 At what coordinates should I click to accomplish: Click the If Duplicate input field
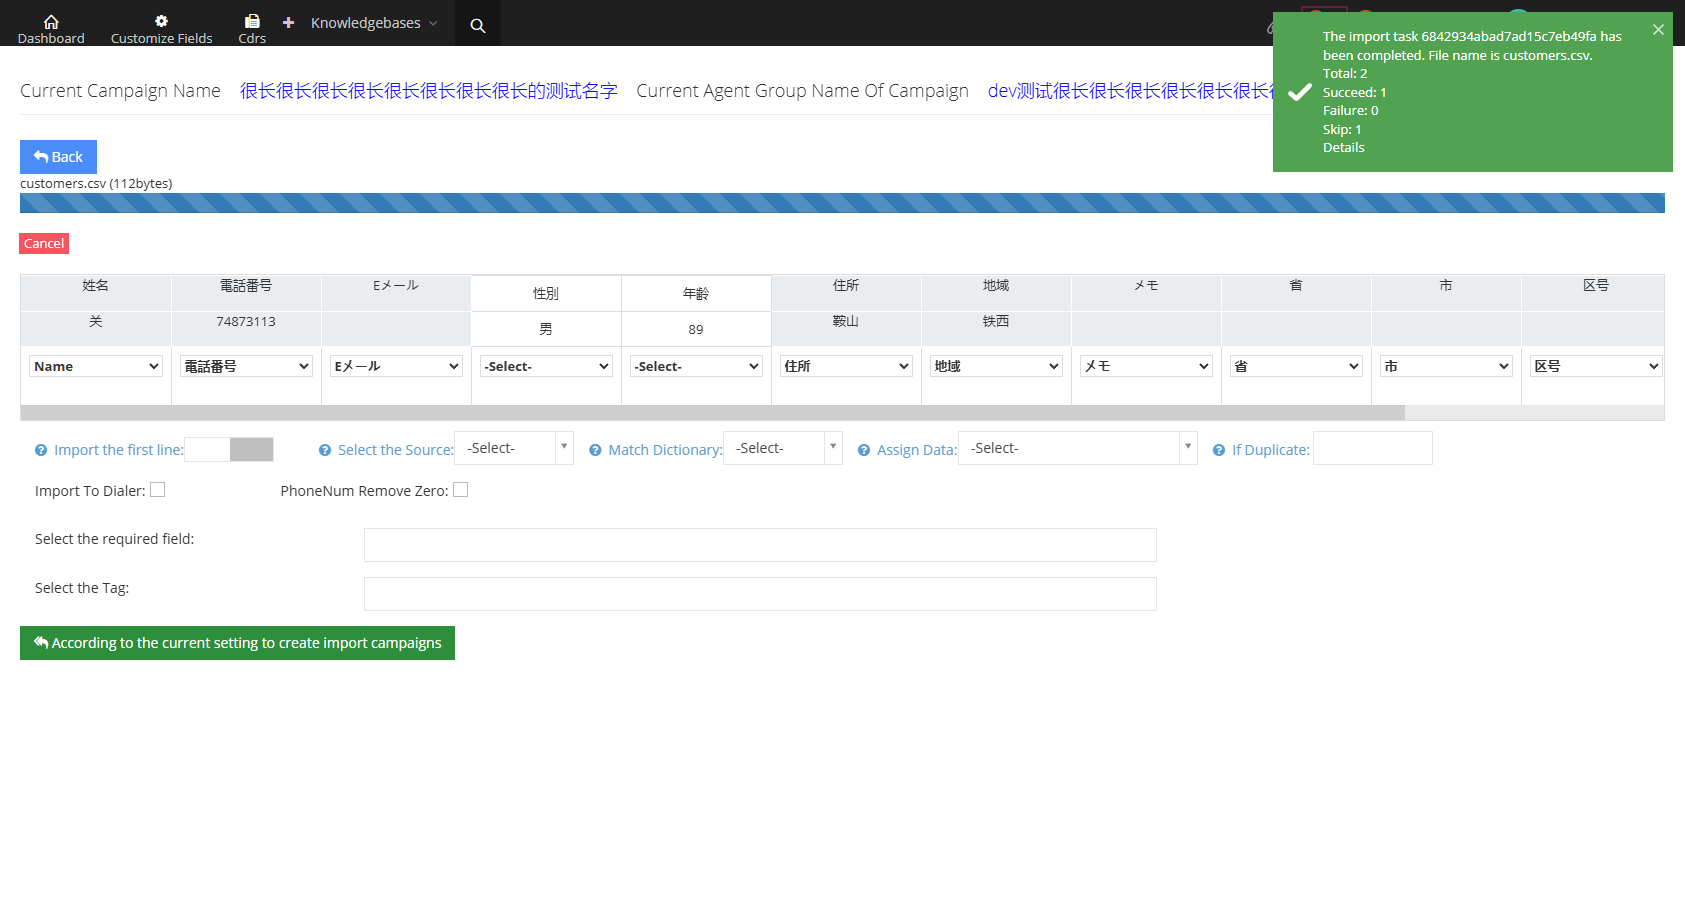click(1372, 448)
